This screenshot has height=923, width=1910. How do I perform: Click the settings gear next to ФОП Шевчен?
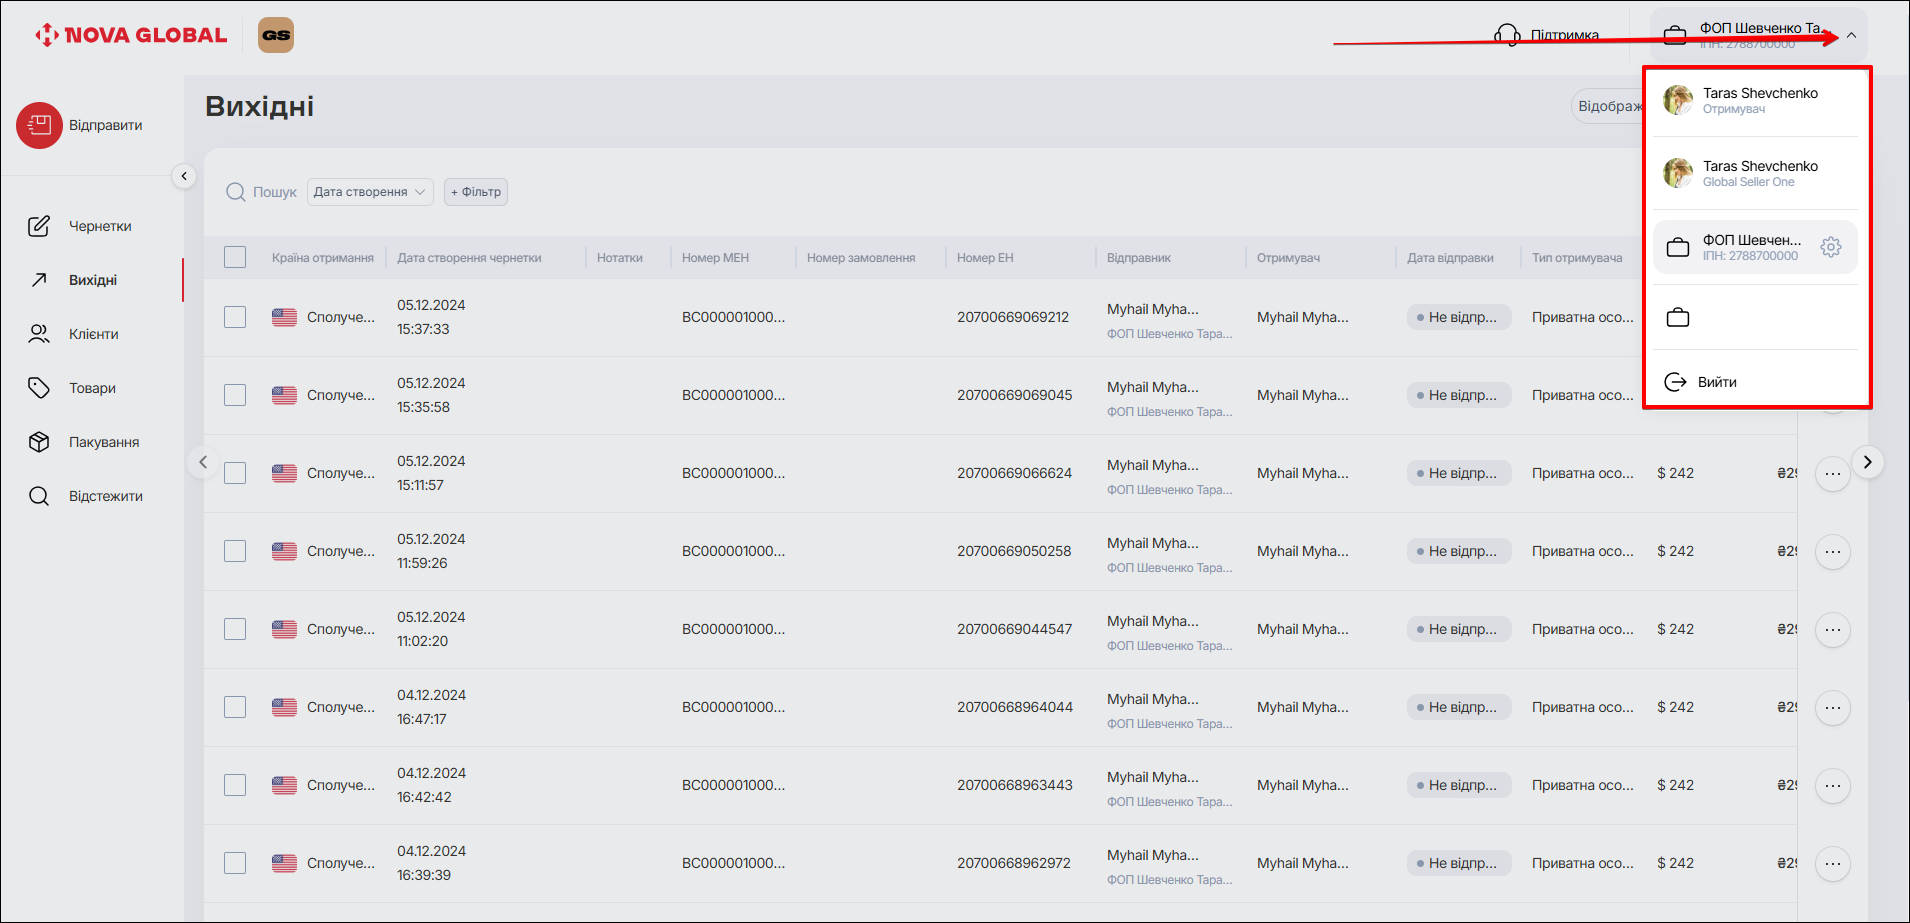[1830, 247]
